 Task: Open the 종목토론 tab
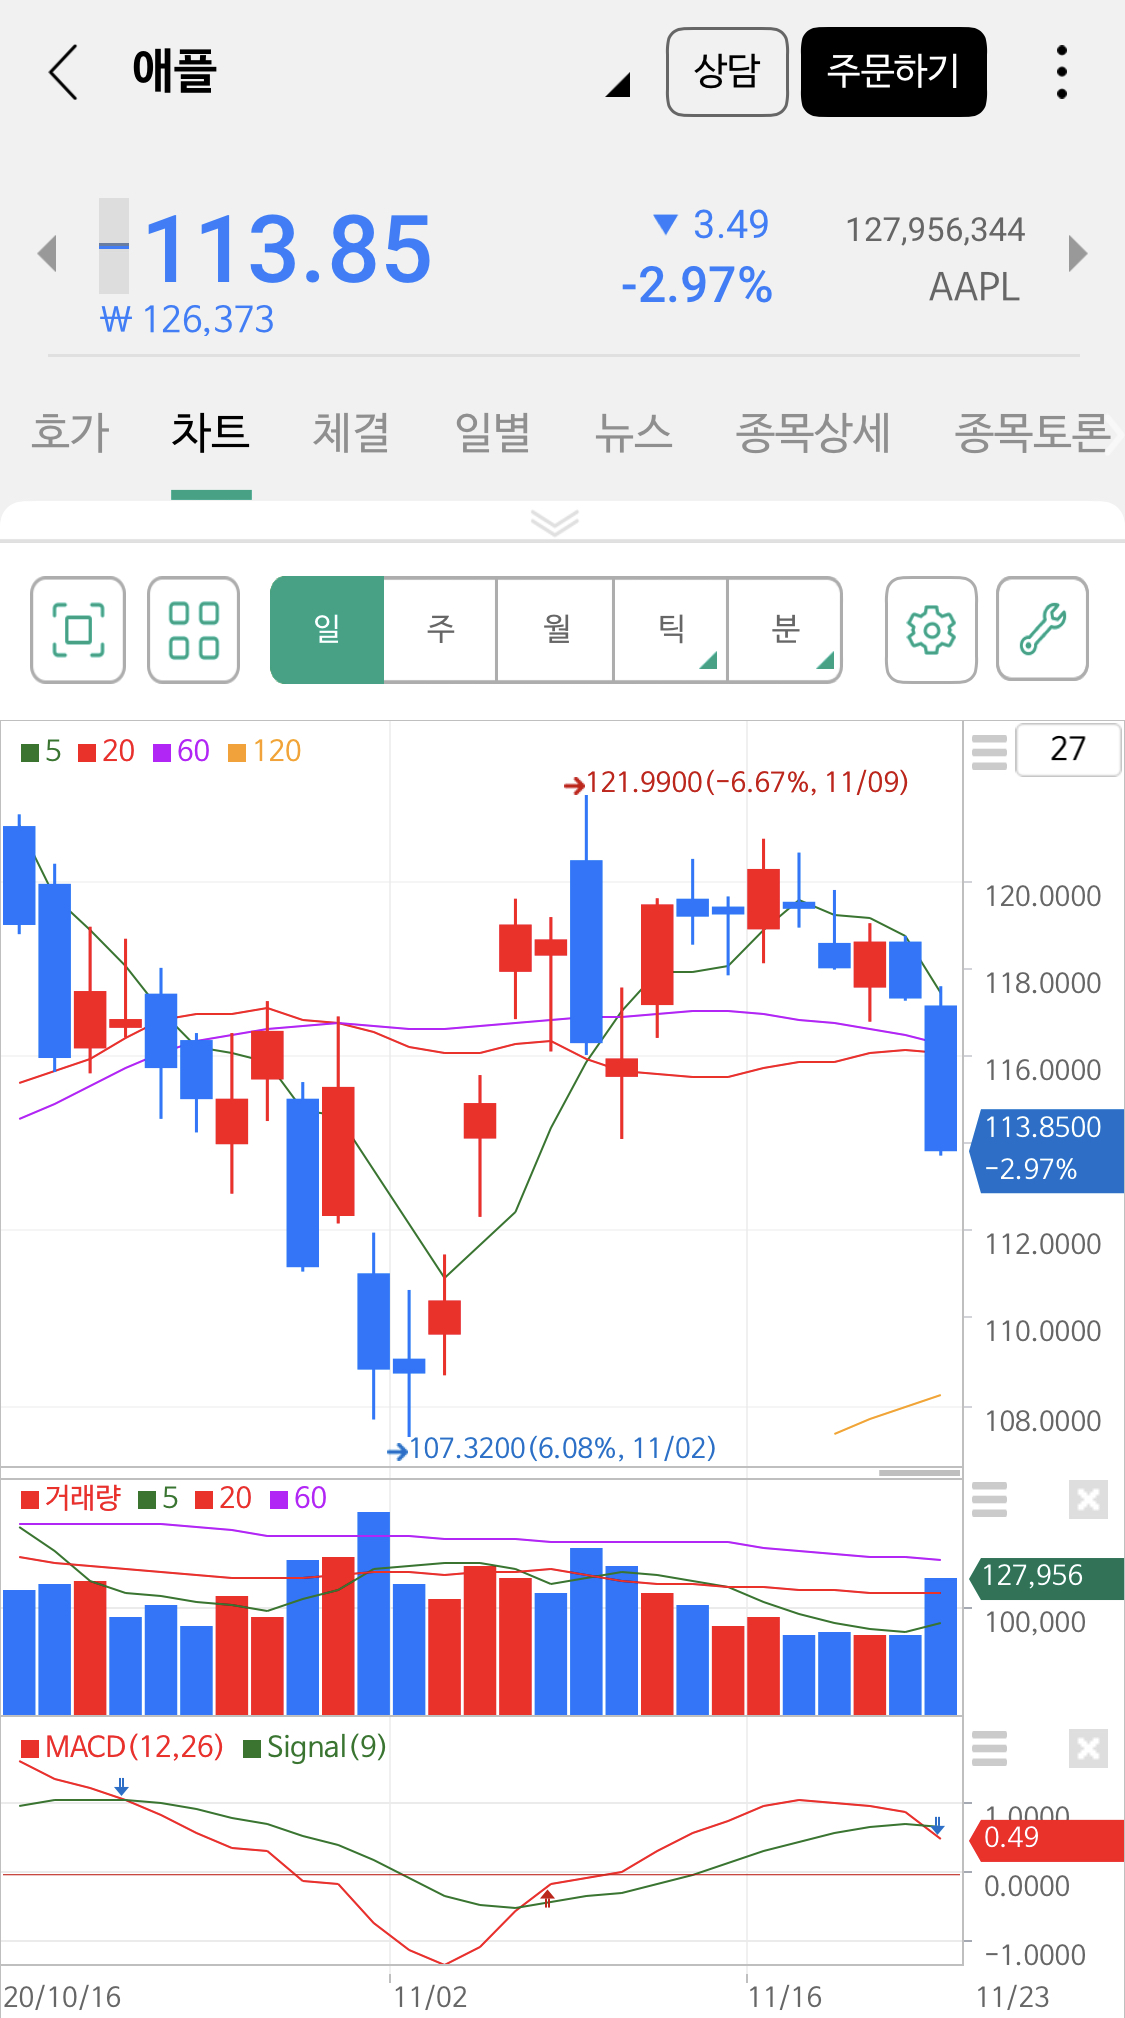1033,433
